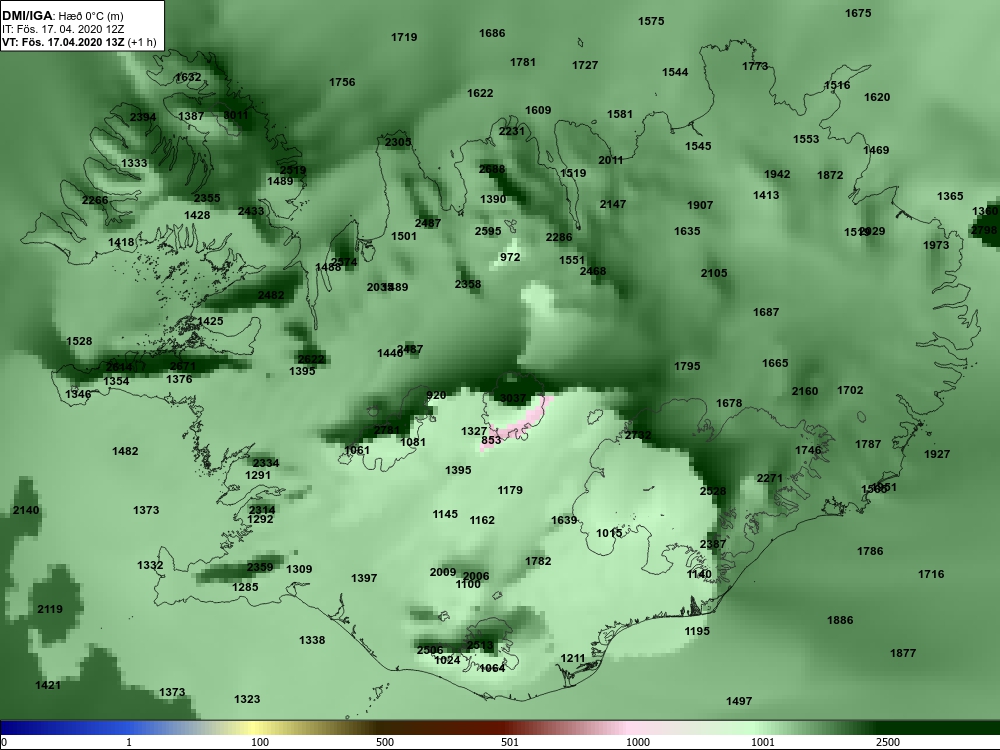Screen dimensions: 1000x750
Task: Click the map value 2622
Action: [311, 359]
